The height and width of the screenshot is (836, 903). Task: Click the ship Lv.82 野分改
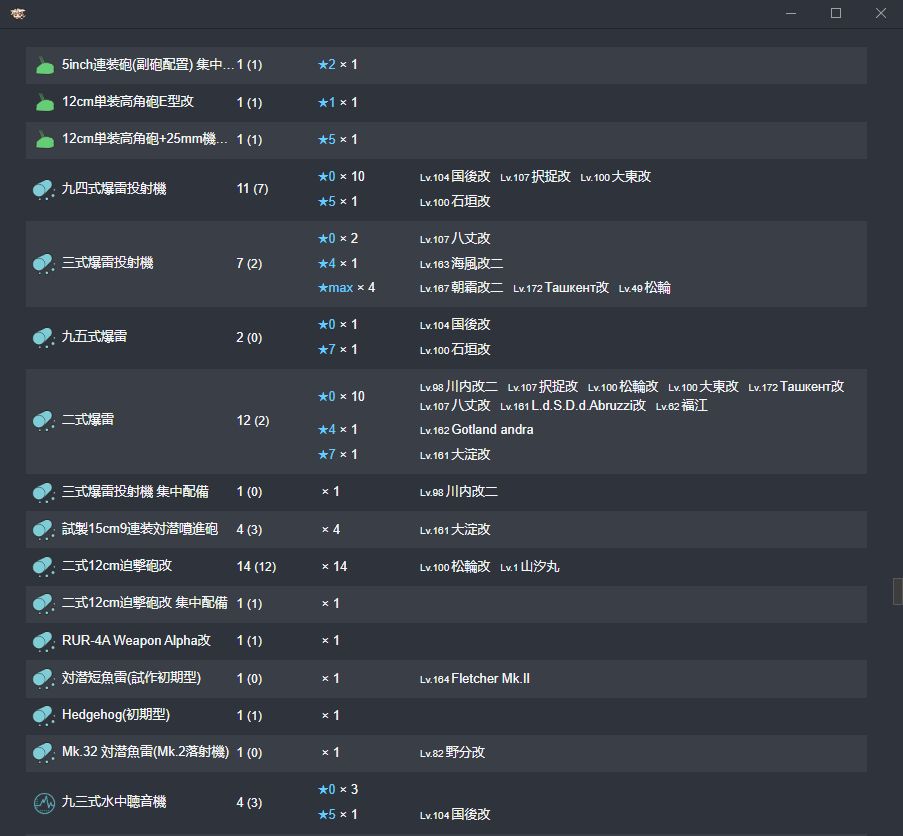(453, 753)
